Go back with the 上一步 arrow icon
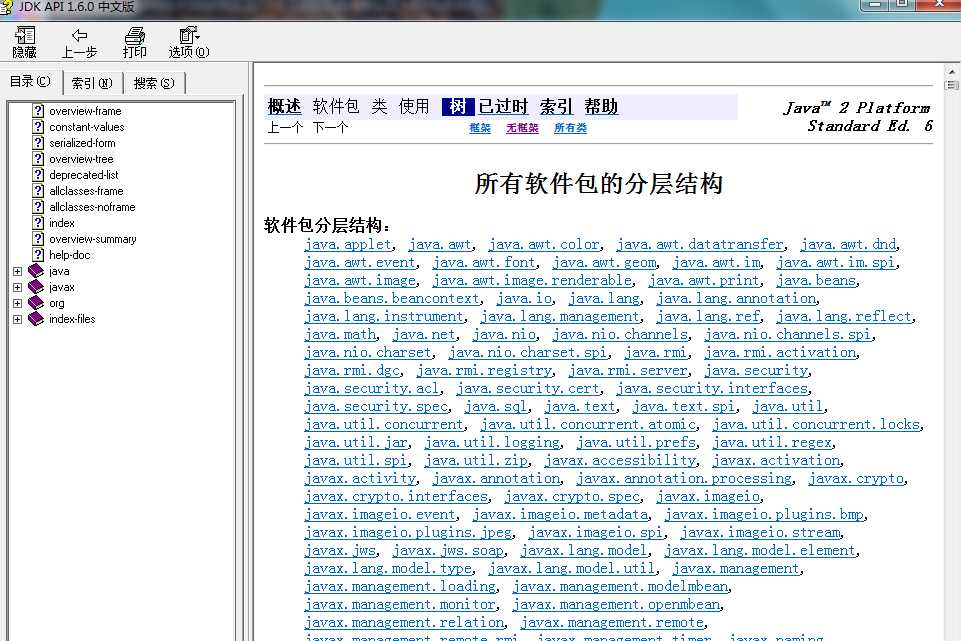Viewport: 961px width, 641px height. [x=79, y=35]
